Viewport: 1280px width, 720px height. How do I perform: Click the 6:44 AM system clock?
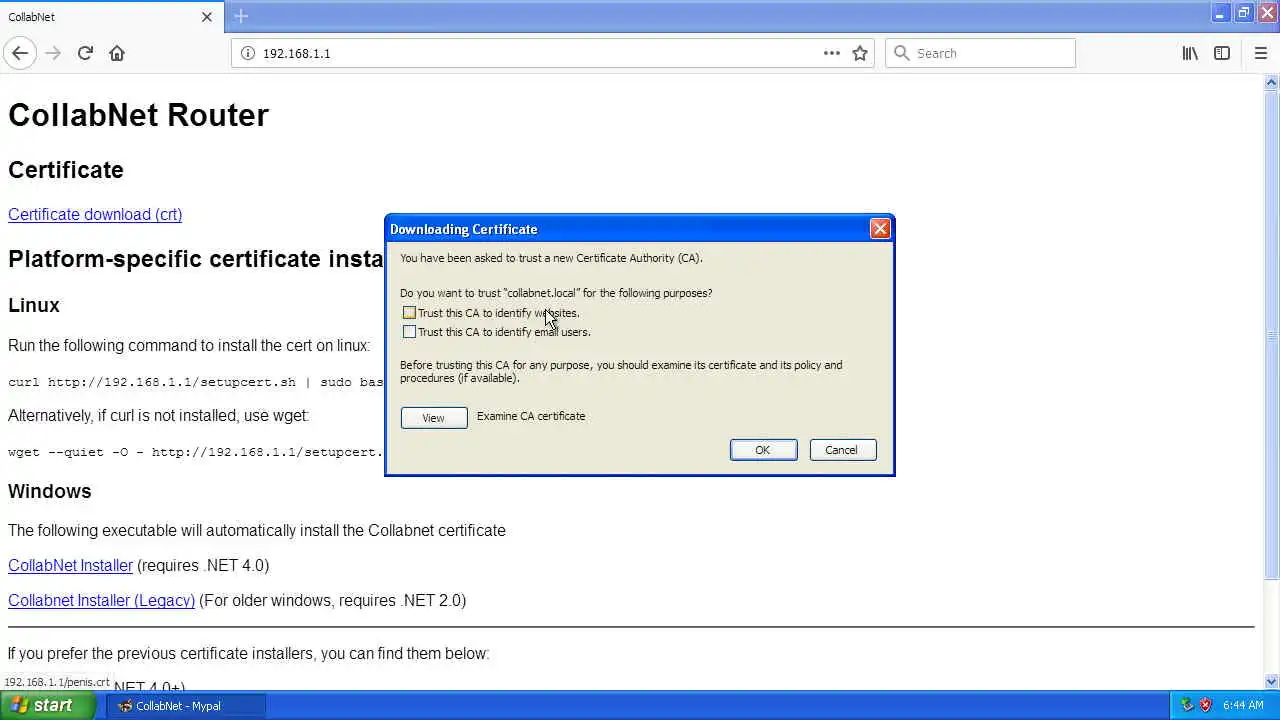(x=1243, y=705)
